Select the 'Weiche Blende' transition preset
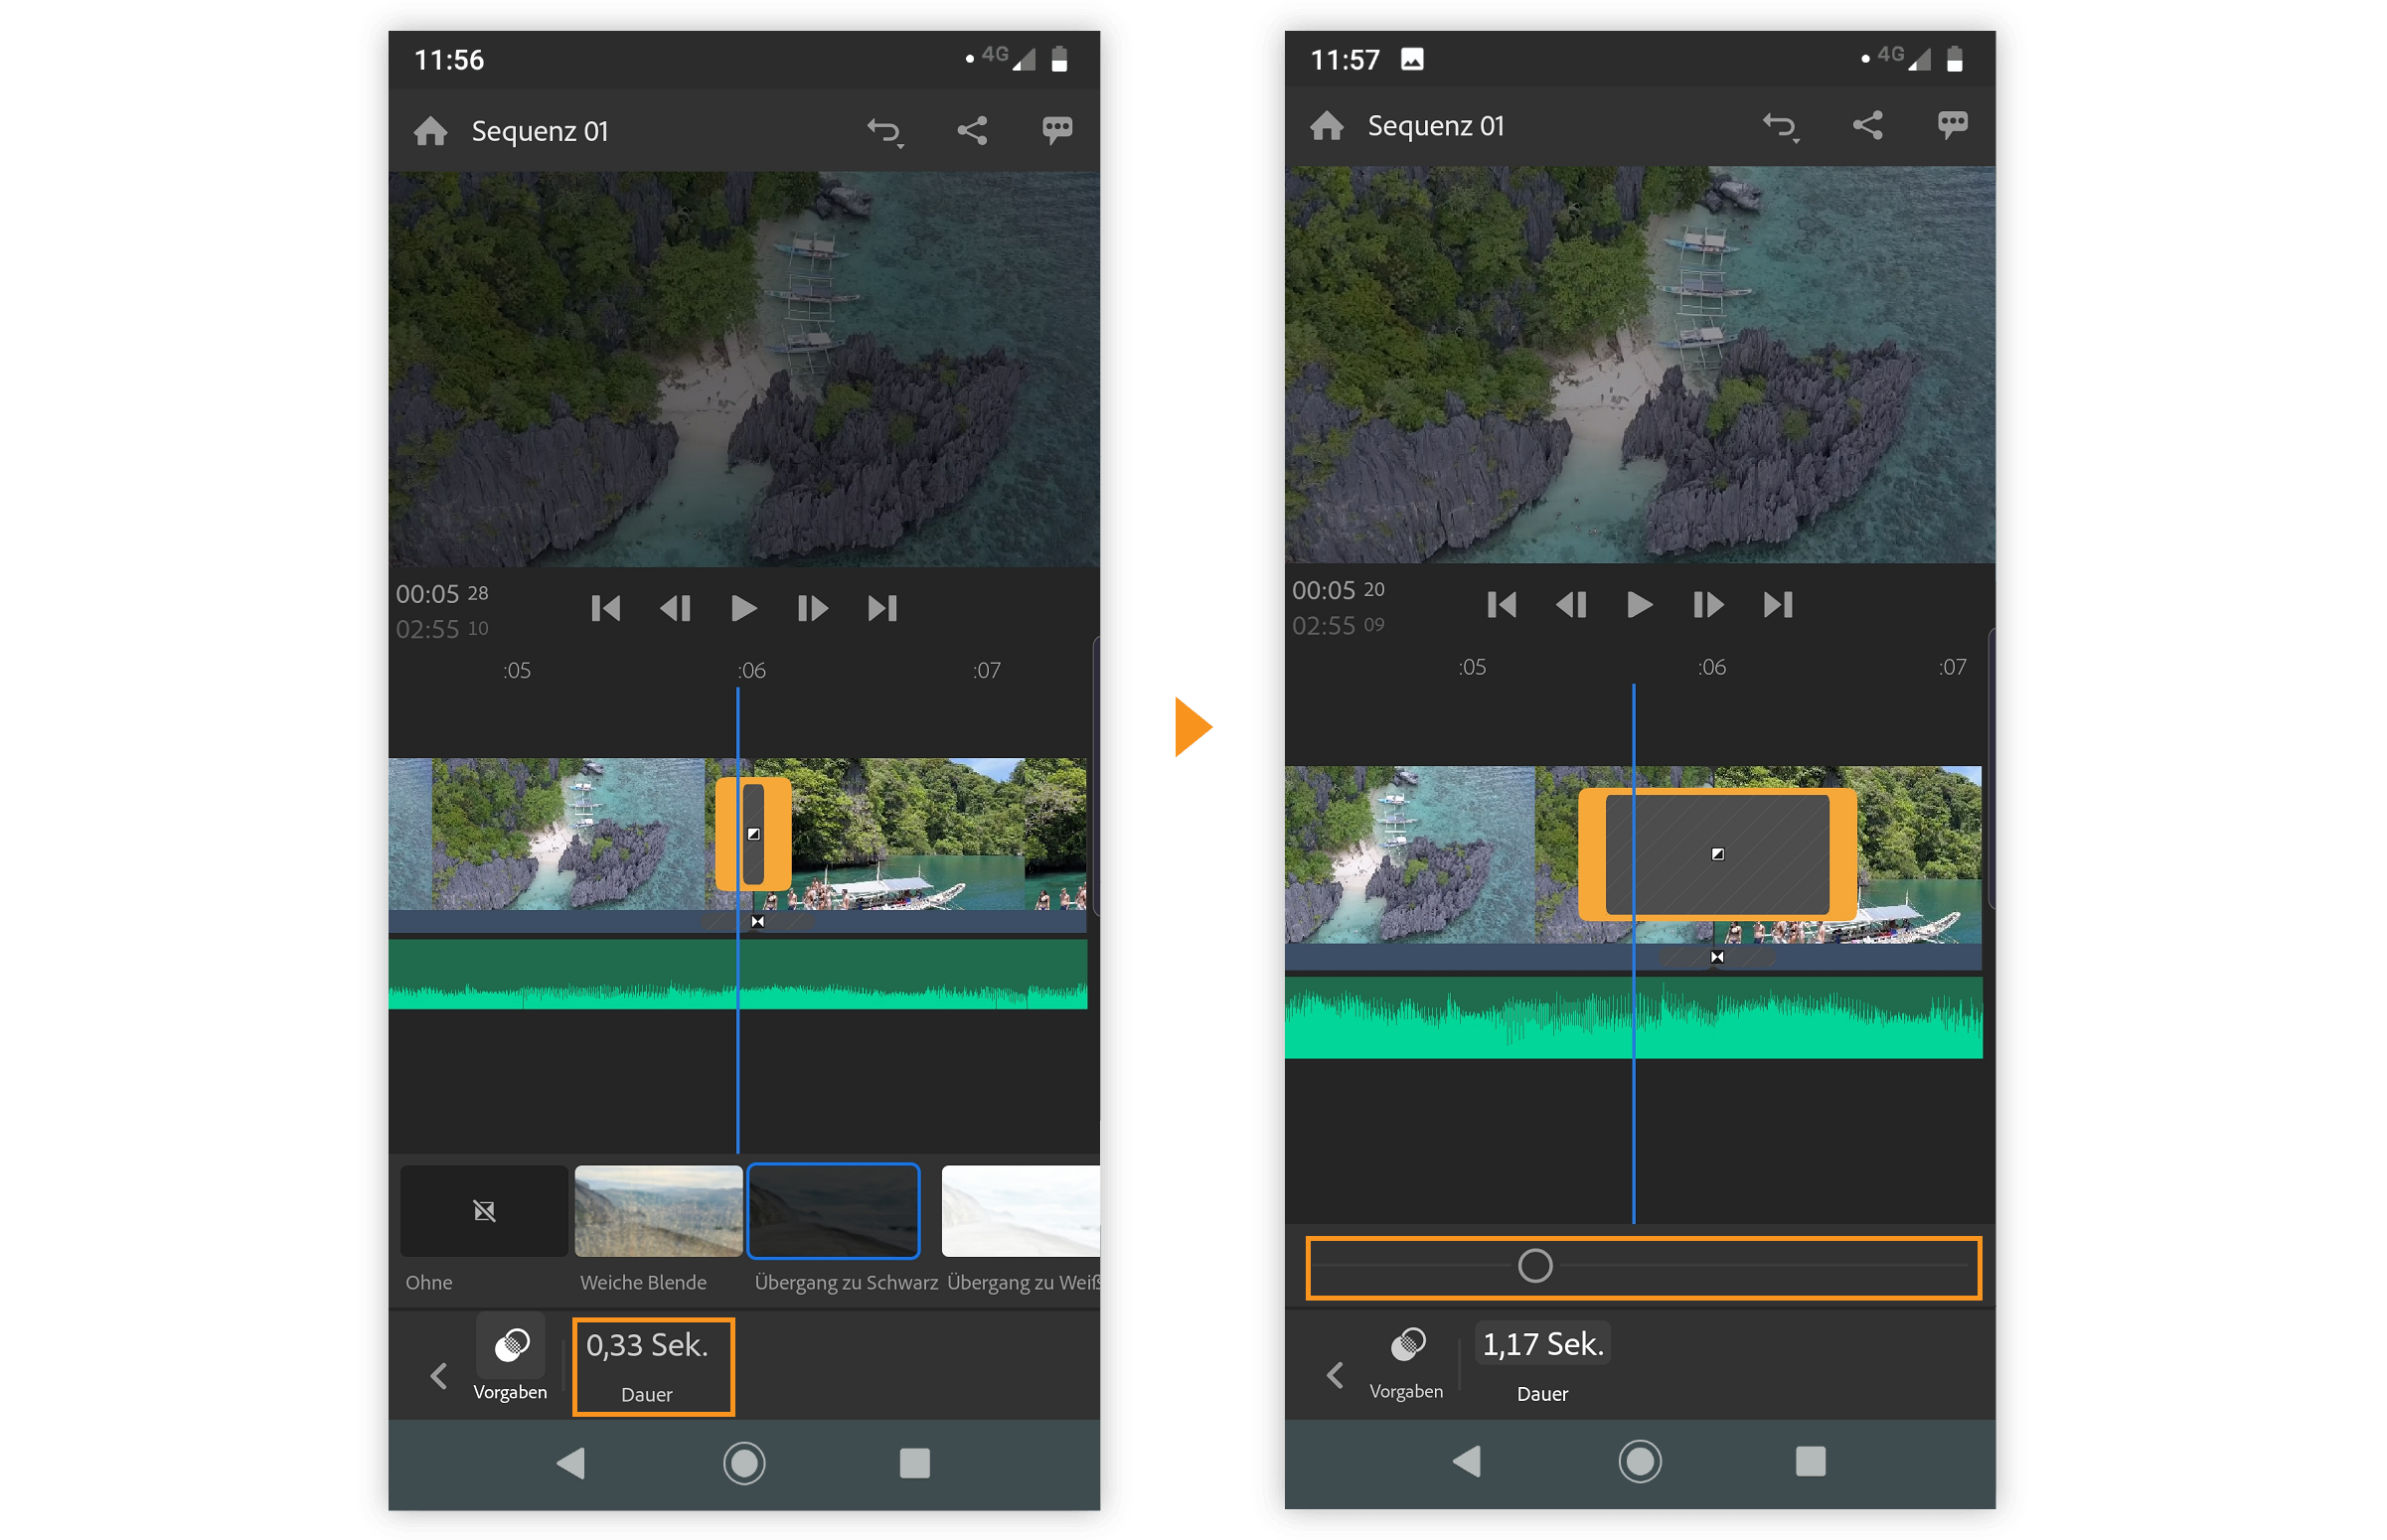2387x1540 pixels. tap(658, 1210)
